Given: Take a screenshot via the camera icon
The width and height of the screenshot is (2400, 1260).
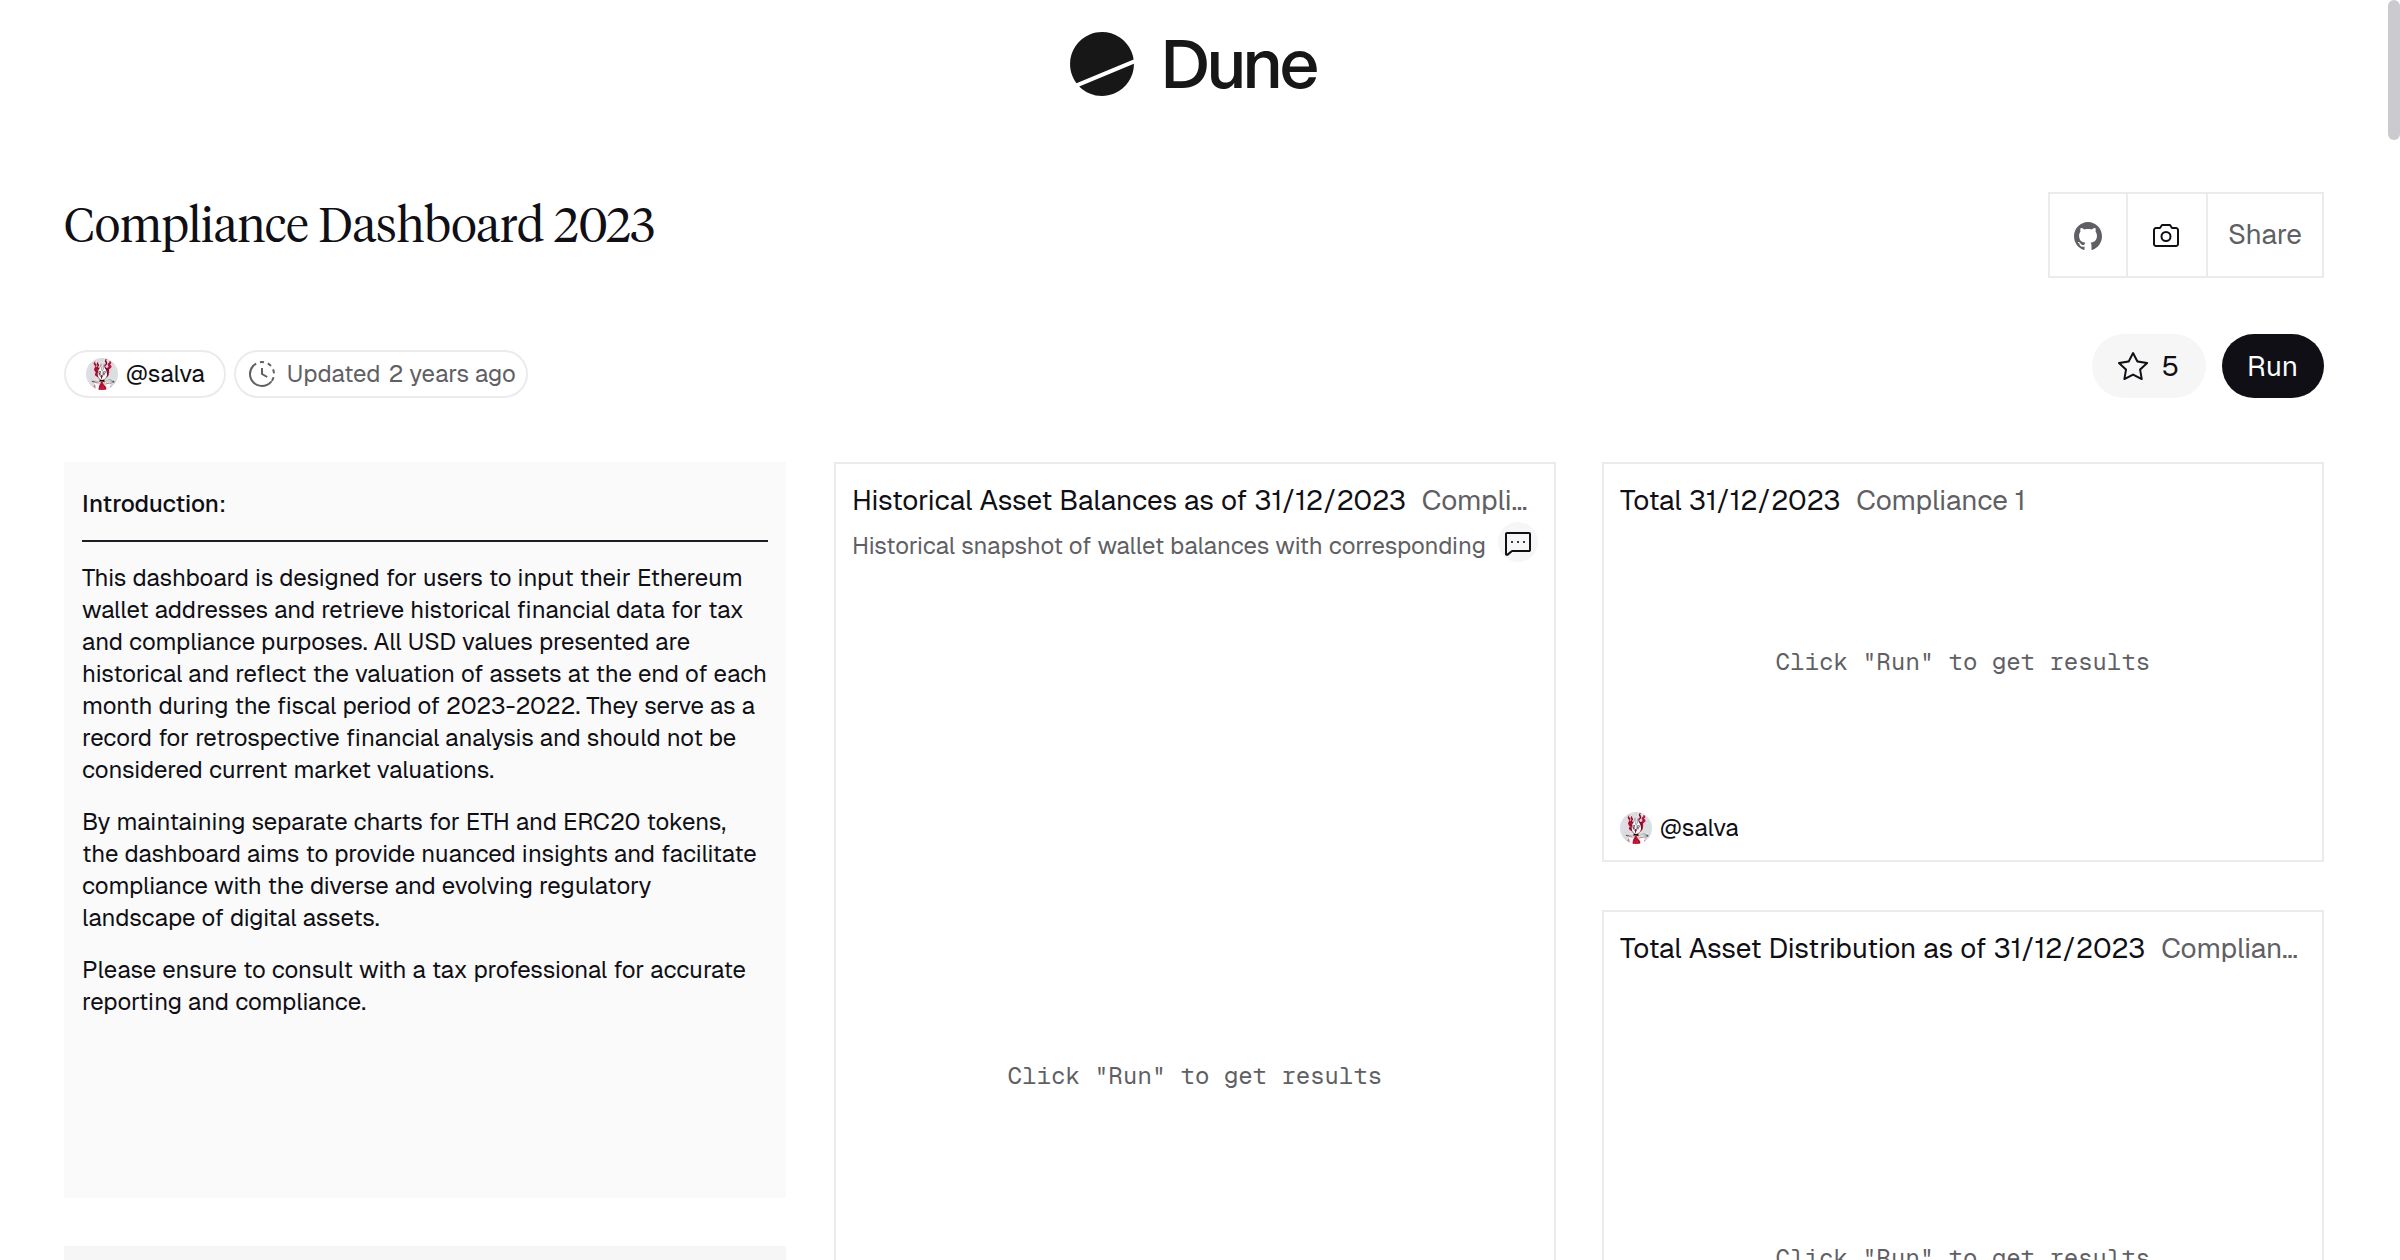Looking at the screenshot, I should click(x=2165, y=234).
